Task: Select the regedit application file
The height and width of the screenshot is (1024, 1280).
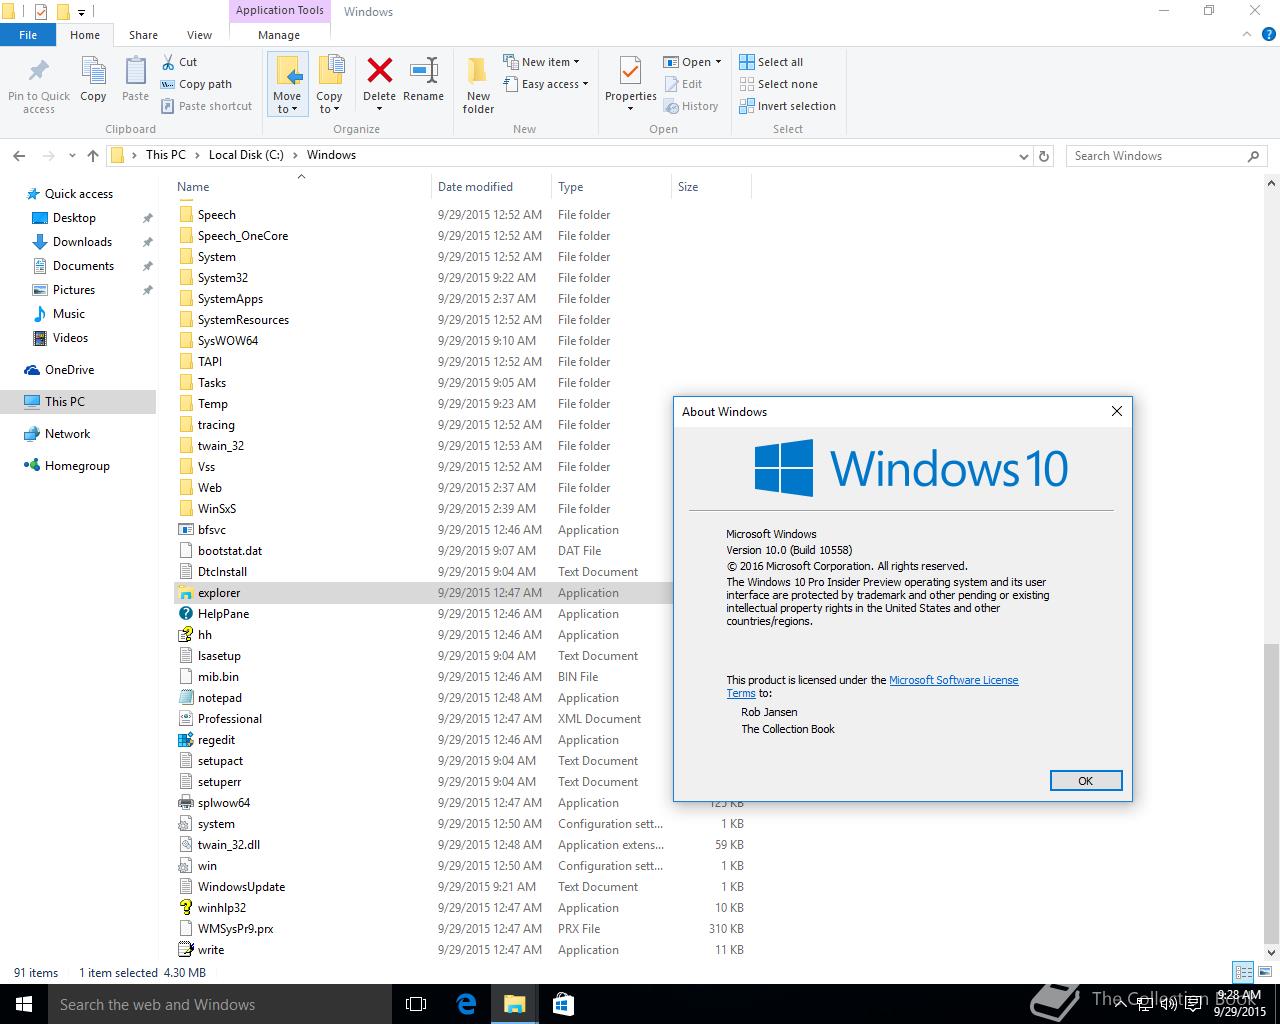Action: pos(216,740)
